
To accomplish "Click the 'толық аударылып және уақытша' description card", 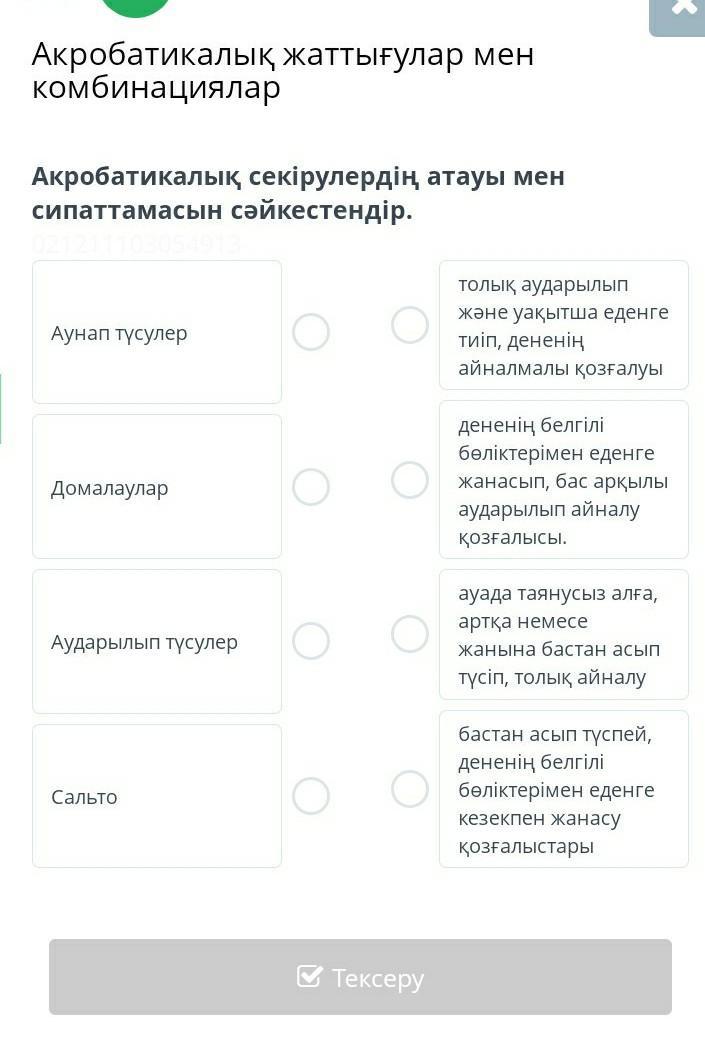I will [x=564, y=325].
